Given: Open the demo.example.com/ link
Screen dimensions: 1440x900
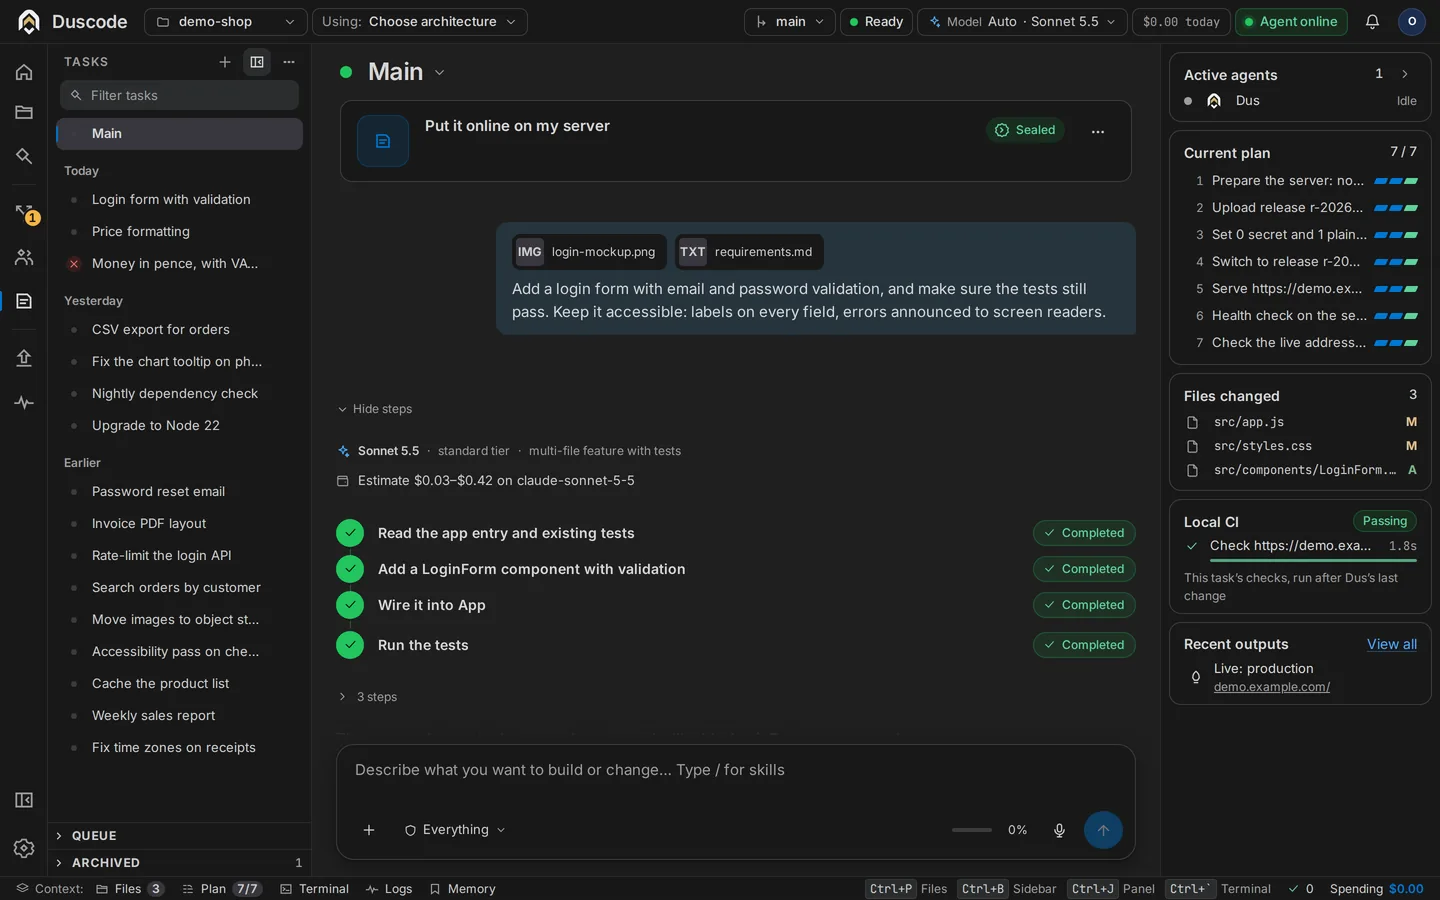Looking at the screenshot, I should pos(1272,687).
